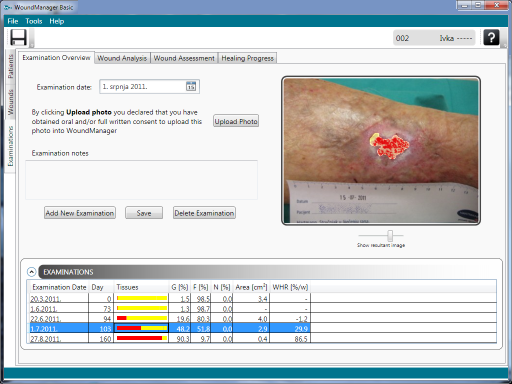Switch to the Healing Progress tab

247,58
